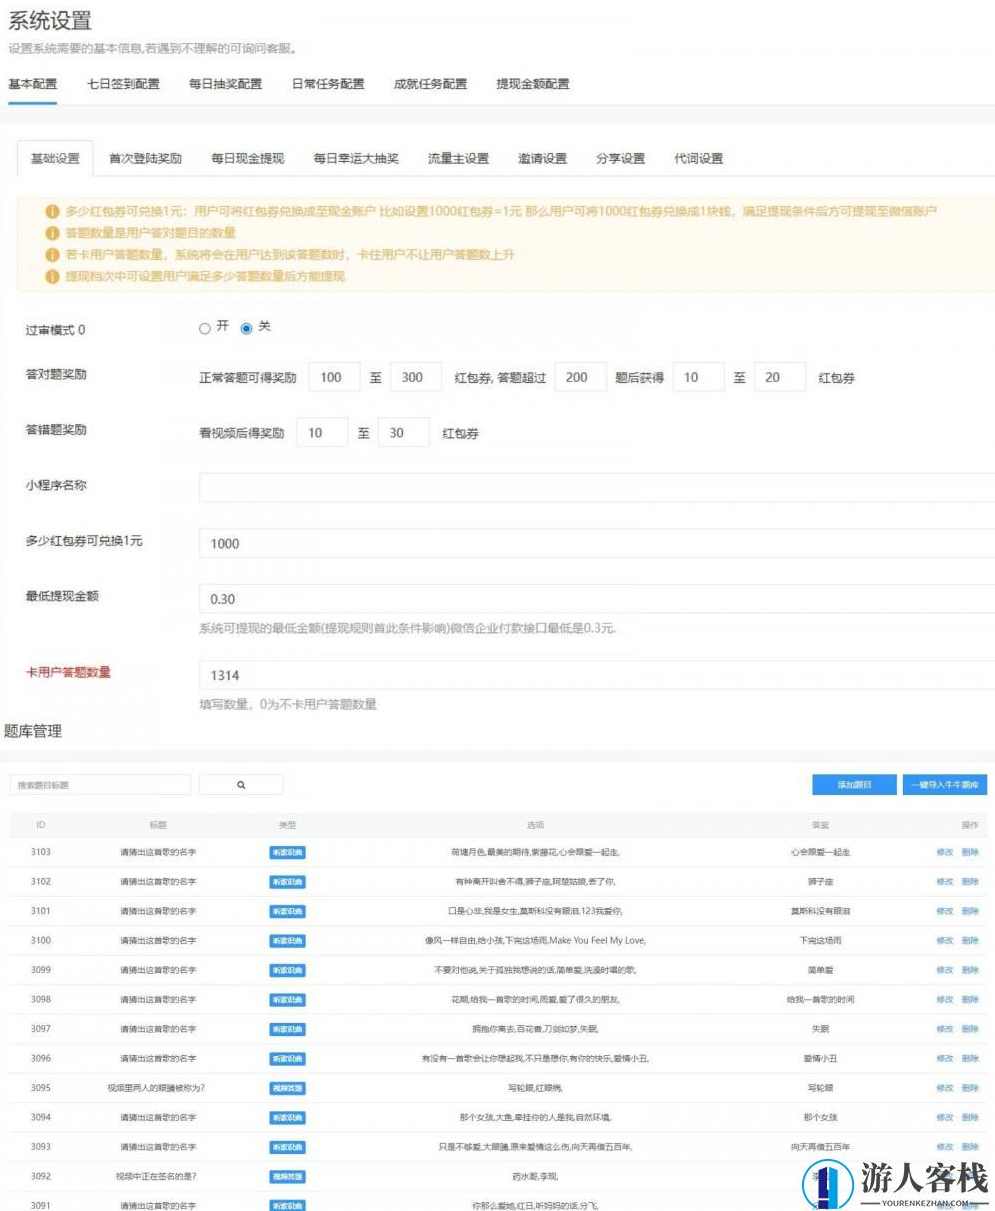Viewport: 995px width, 1211px height.
Task: Switch to the 首次登陆奖励 sub-tab
Action: pyautogui.click(x=145, y=158)
